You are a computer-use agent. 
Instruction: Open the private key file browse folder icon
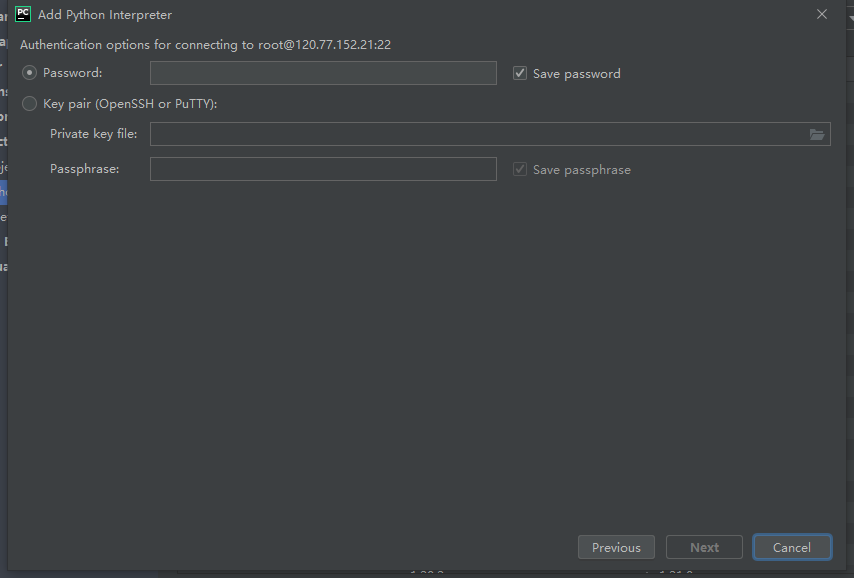[x=816, y=135]
